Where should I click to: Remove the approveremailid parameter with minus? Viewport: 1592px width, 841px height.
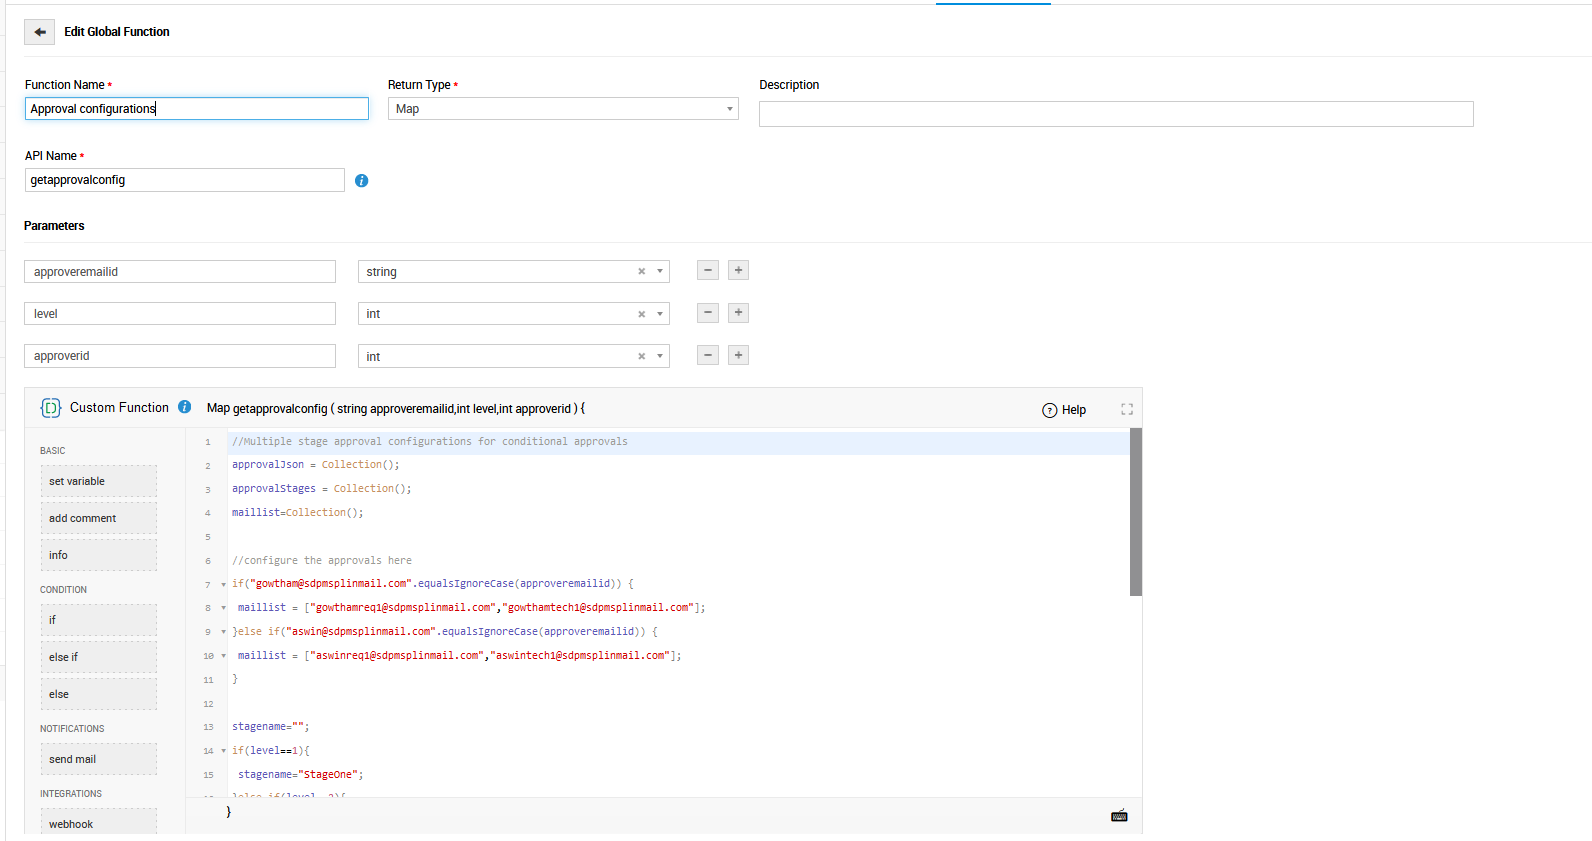point(708,271)
